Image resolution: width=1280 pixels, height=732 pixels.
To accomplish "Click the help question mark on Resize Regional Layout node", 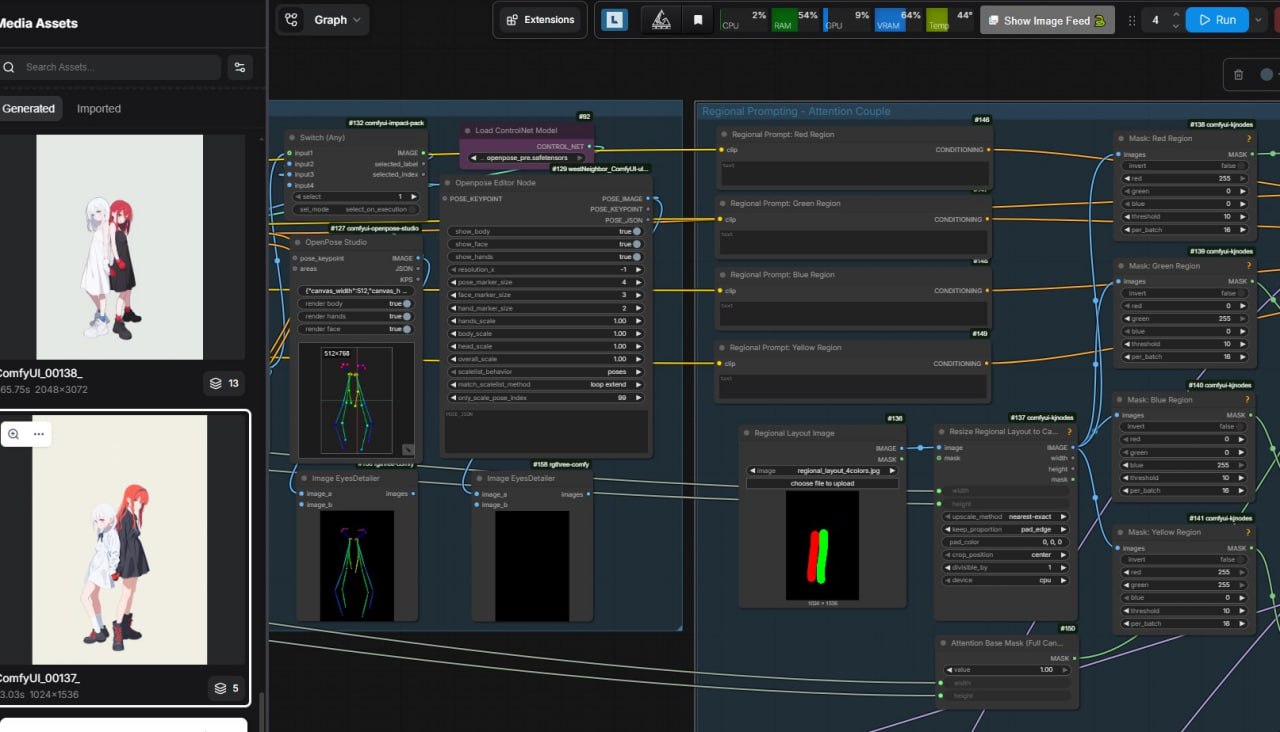I will click(1070, 431).
